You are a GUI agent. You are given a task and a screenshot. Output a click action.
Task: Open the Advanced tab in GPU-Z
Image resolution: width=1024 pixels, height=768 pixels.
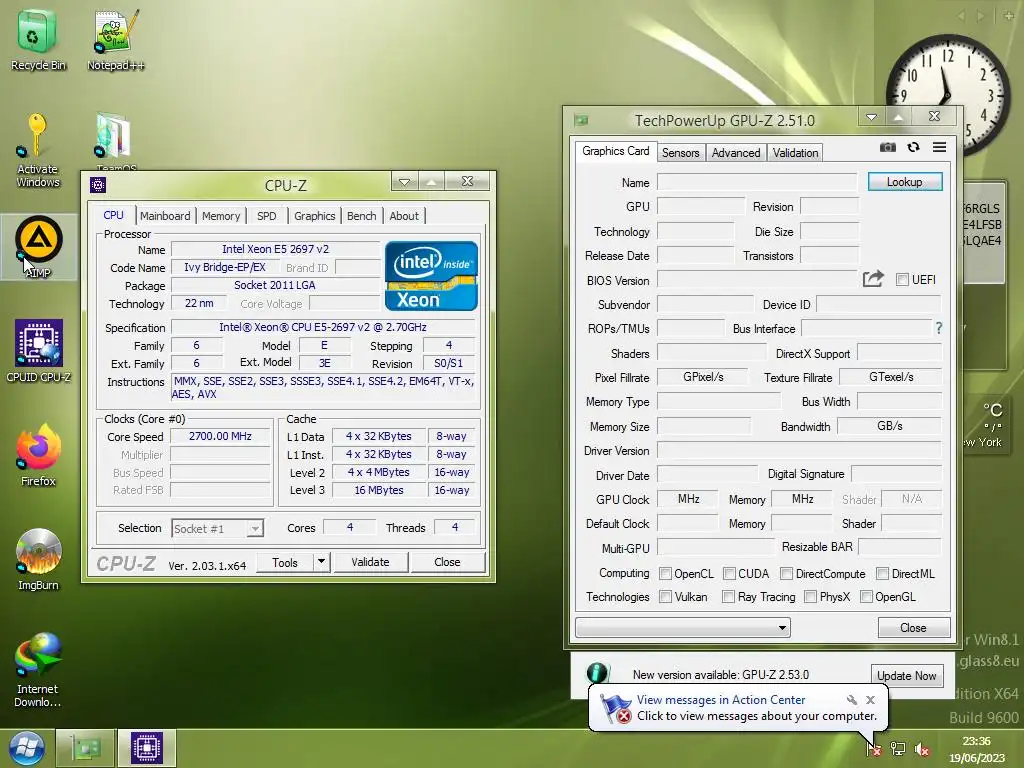735,153
